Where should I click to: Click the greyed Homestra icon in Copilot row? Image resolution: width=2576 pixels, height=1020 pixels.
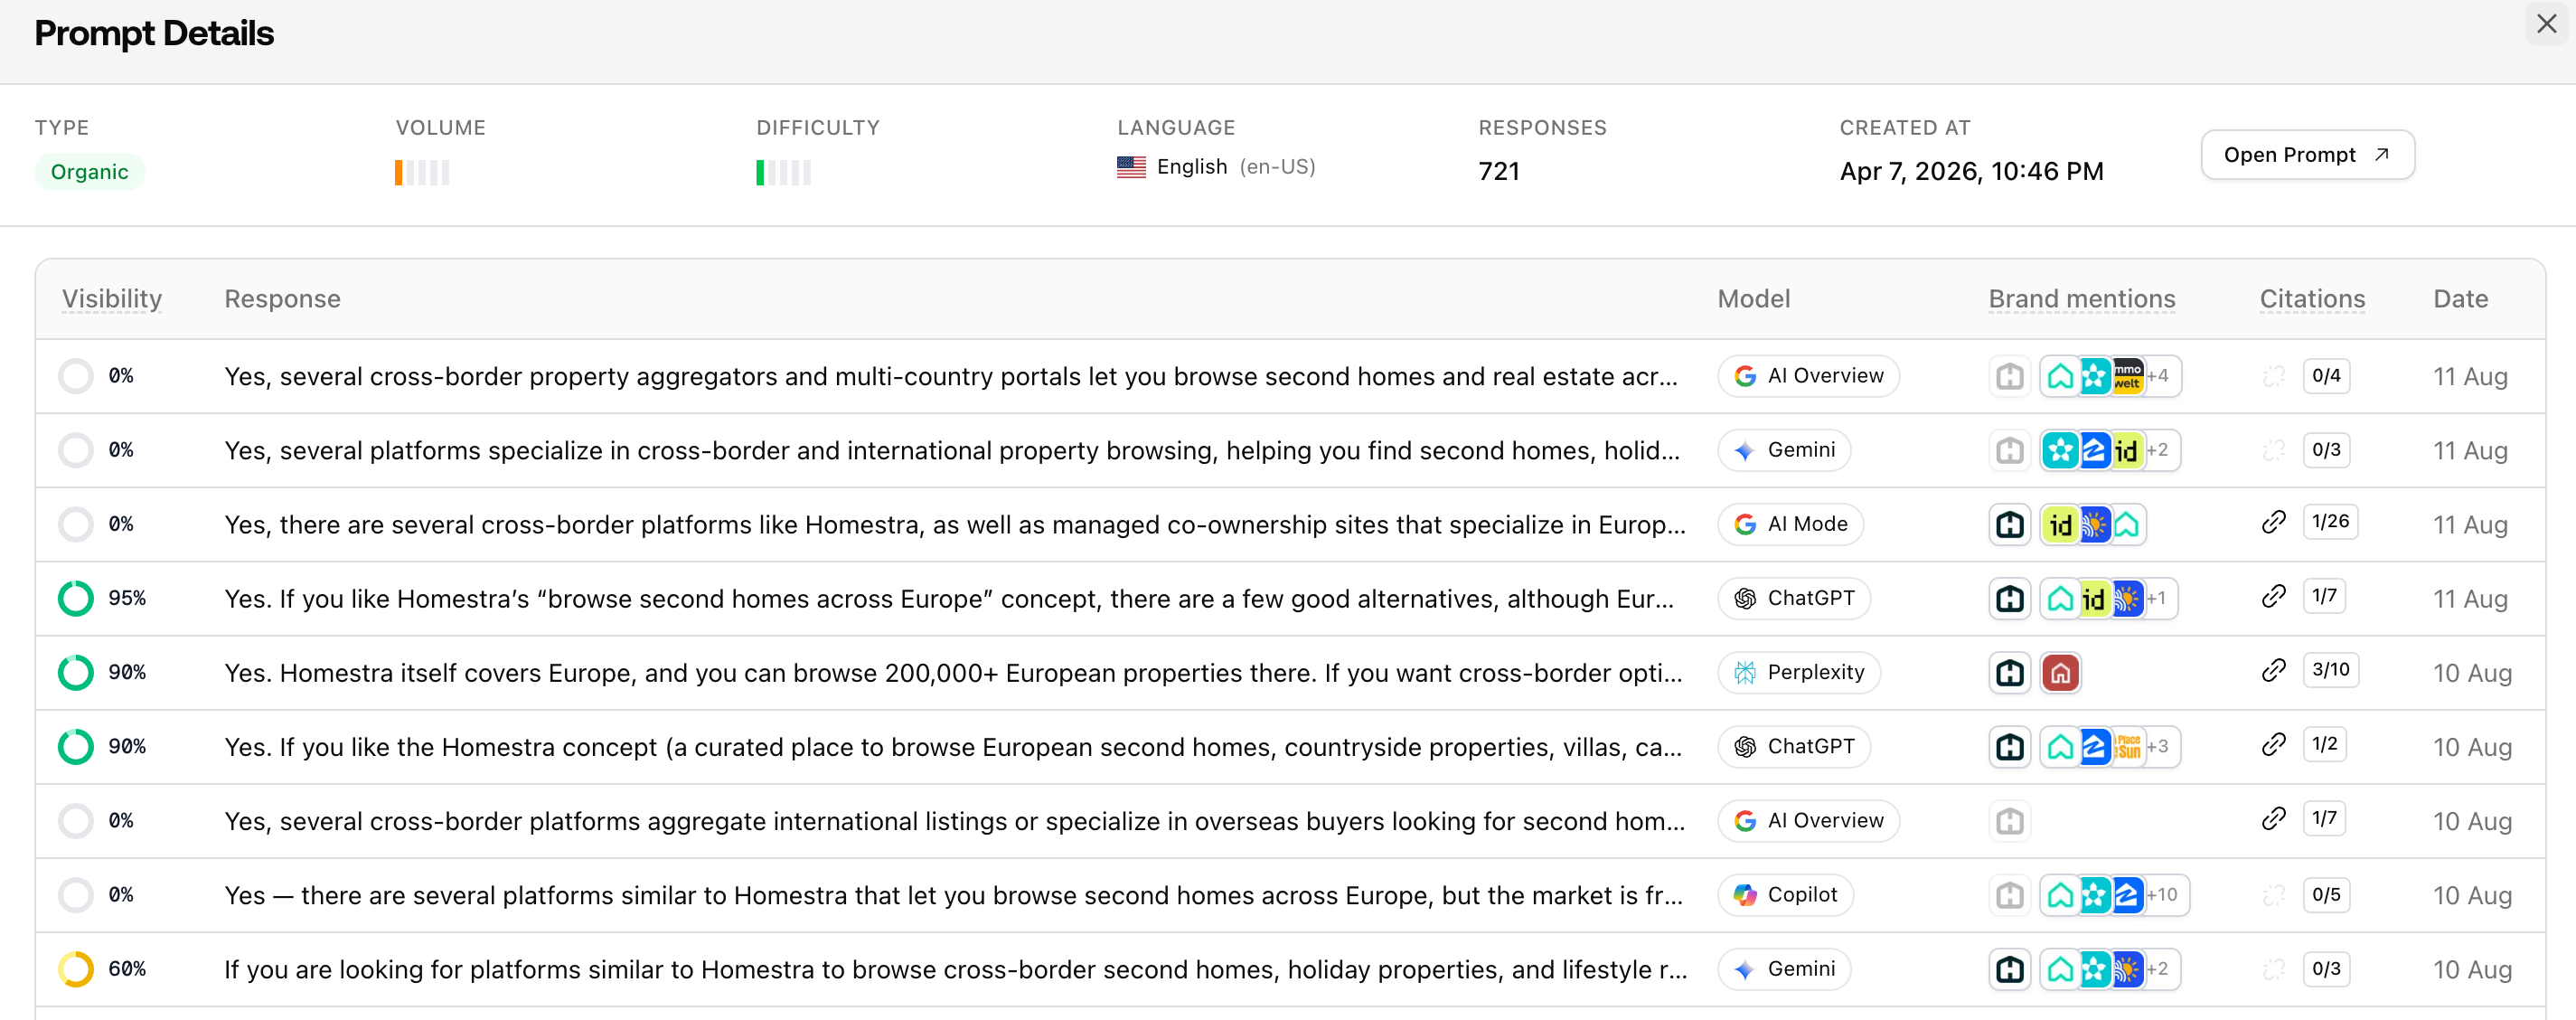[x=2010, y=895]
